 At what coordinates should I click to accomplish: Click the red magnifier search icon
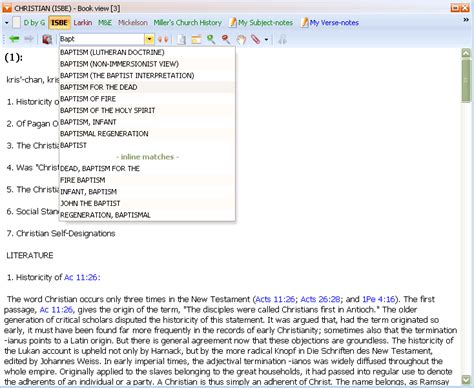[x=226, y=39]
